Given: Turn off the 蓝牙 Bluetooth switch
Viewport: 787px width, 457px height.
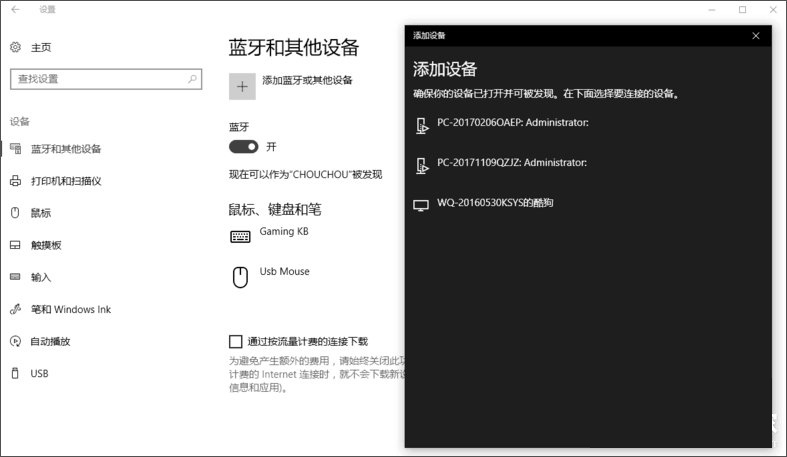Looking at the screenshot, I should click(x=244, y=146).
